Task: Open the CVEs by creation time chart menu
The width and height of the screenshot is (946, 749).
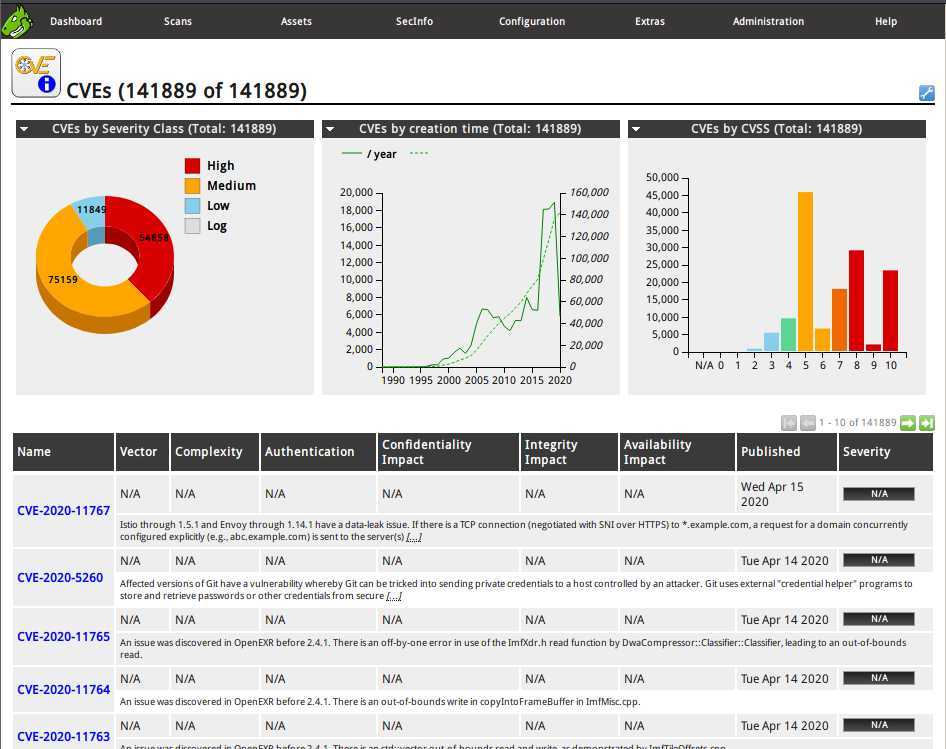Action: point(330,129)
